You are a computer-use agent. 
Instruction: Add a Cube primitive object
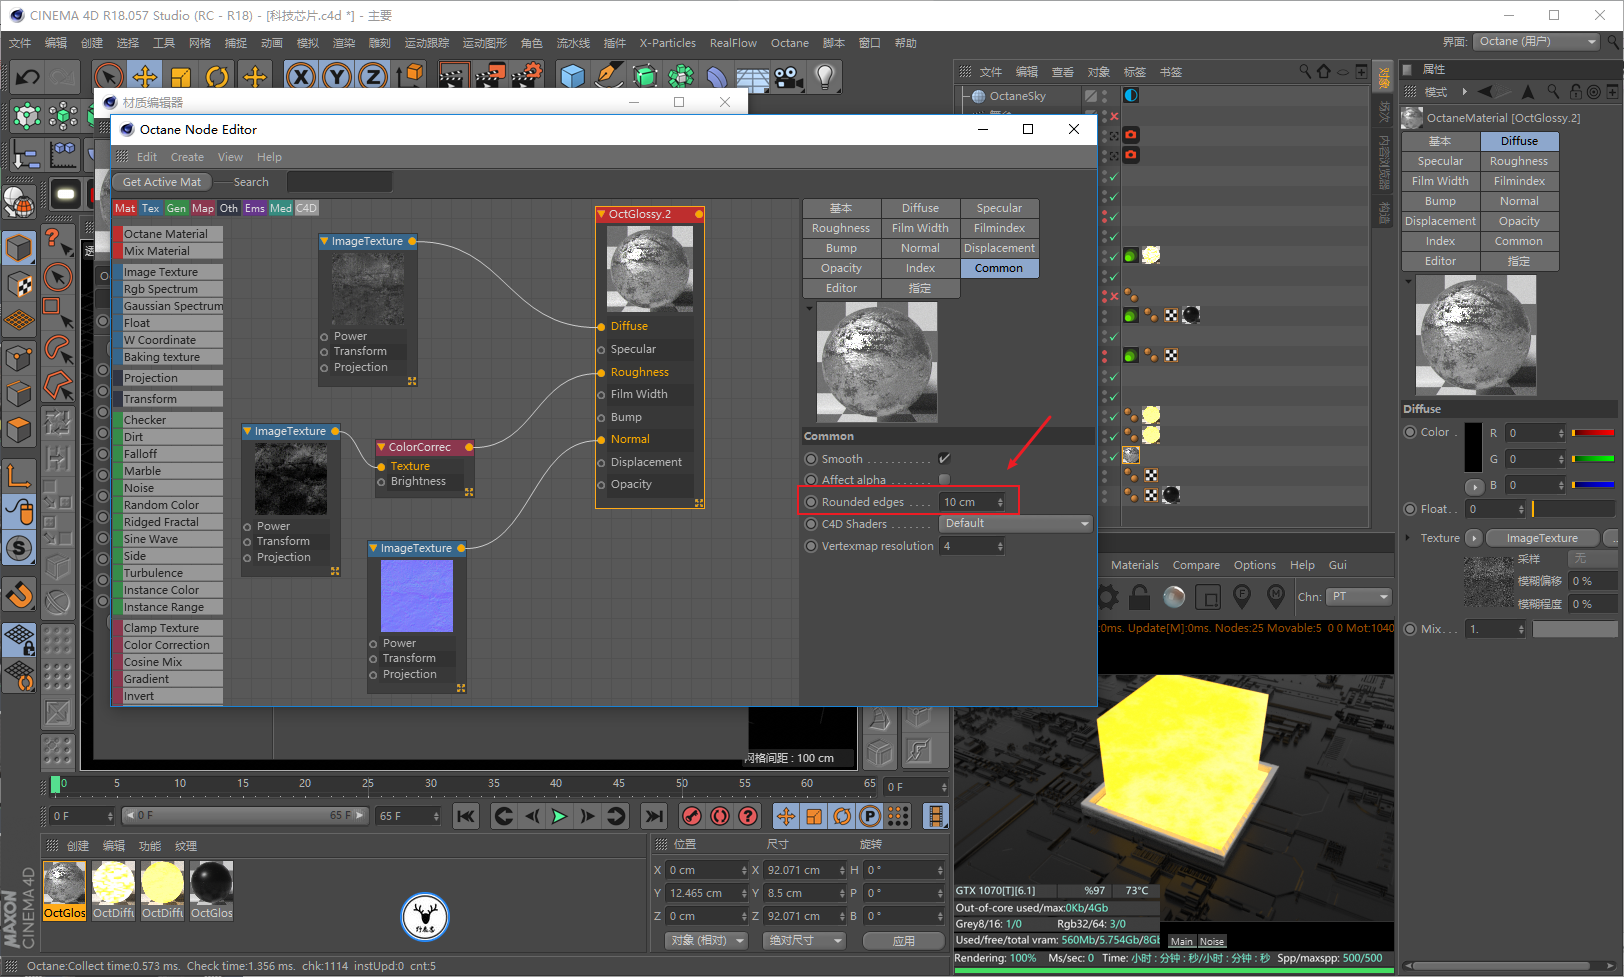point(573,77)
